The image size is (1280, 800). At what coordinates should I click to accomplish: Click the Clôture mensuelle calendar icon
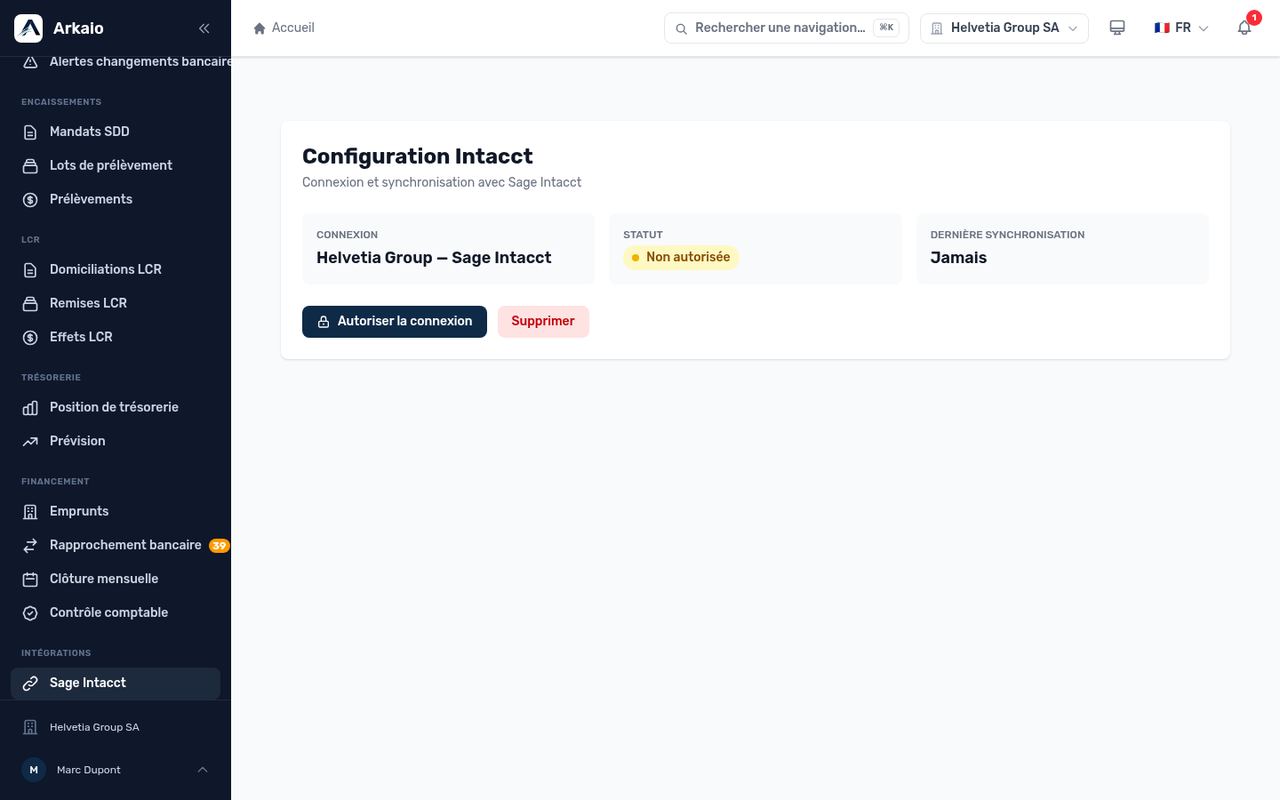30,580
